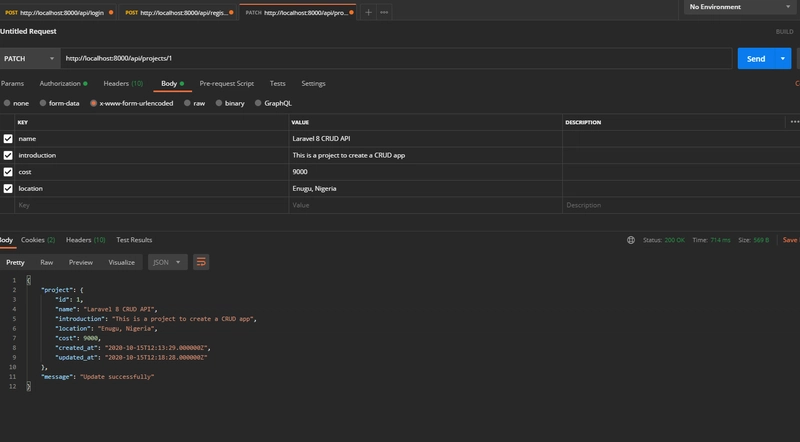This screenshot has height=442, width=800.
Task: Click the Status 200 OK text
Action: point(664,240)
